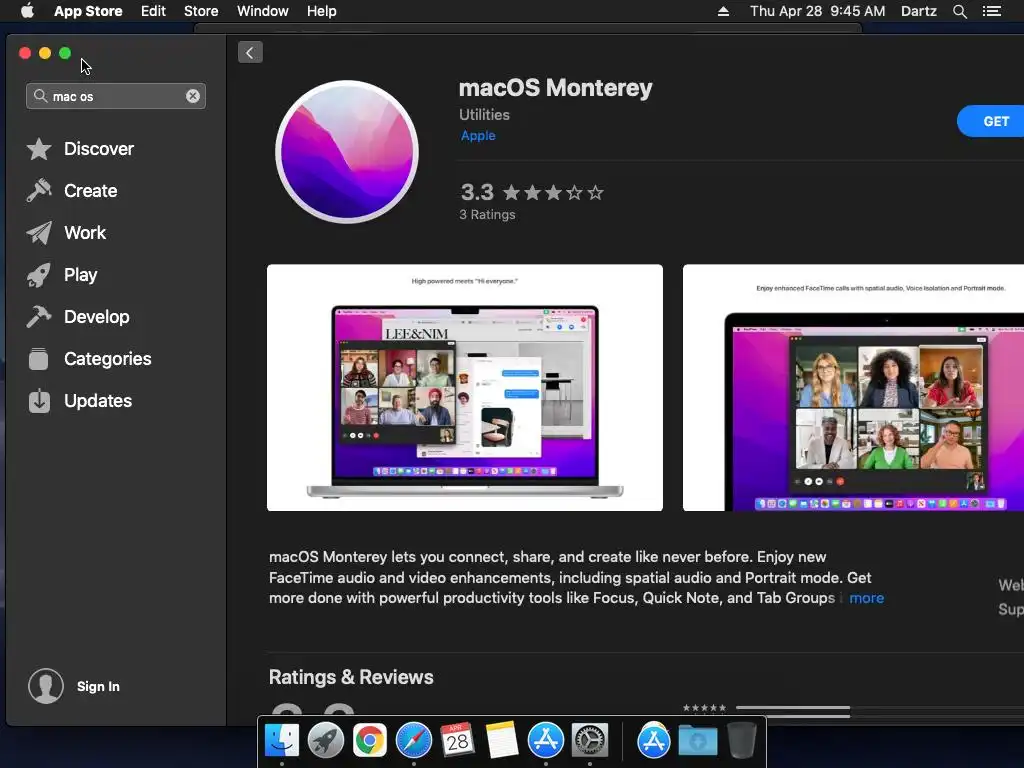The width and height of the screenshot is (1024, 768).
Task: Click the macOS Monterey app icon
Action: coord(347,152)
